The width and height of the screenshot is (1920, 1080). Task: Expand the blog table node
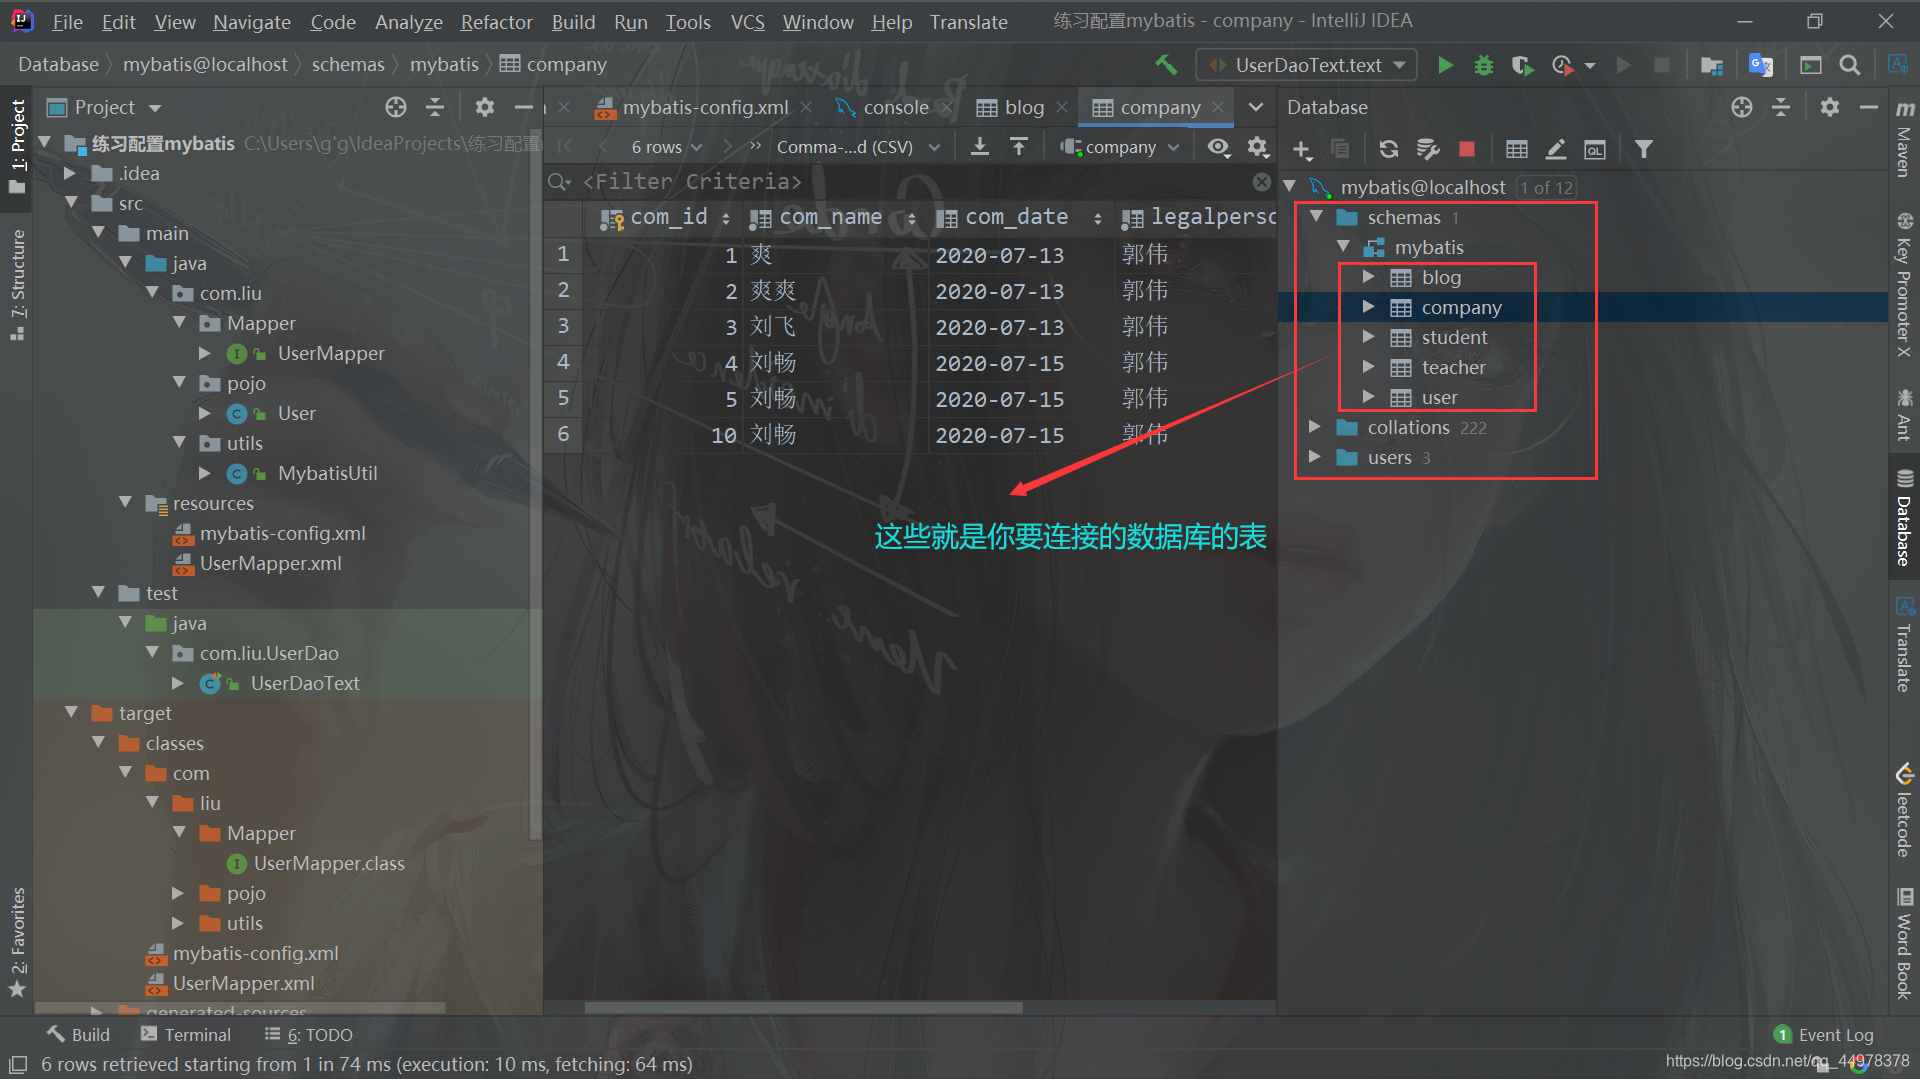tap(1368, 277)
